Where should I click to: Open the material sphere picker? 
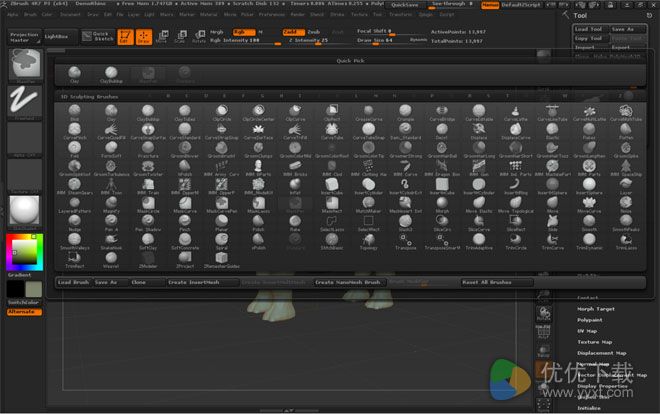(x=25, y=210)
